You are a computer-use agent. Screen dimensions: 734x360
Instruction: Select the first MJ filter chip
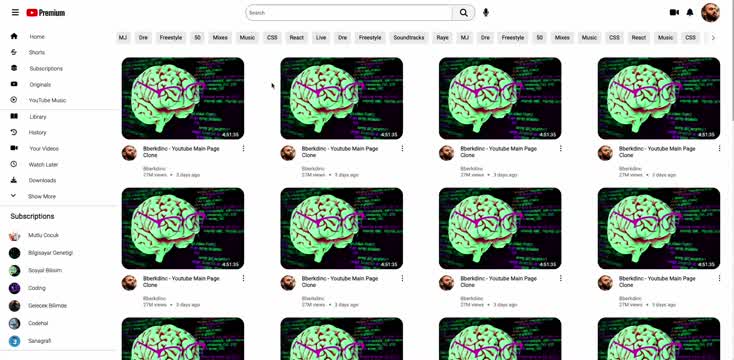pyautogui.click(x=123, y=37)
